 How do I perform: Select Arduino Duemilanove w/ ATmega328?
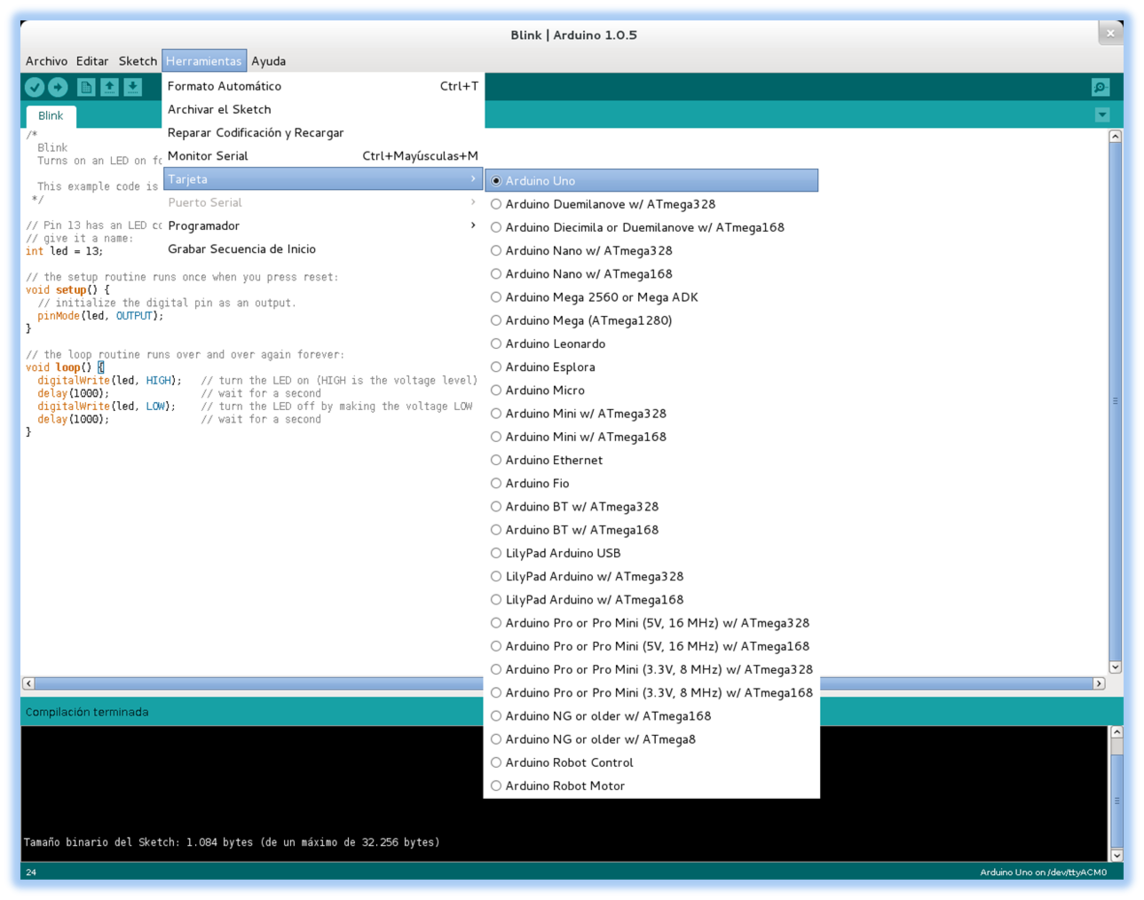652,204
